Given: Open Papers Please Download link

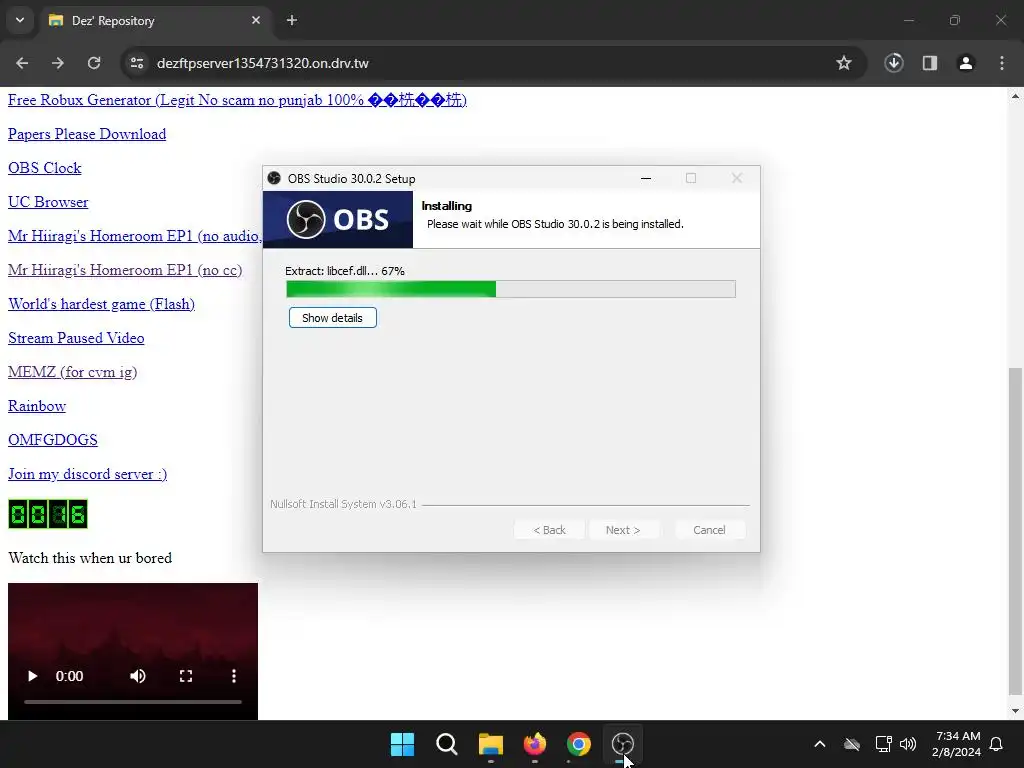Looking at the screenshot, I should click(87, 134).
